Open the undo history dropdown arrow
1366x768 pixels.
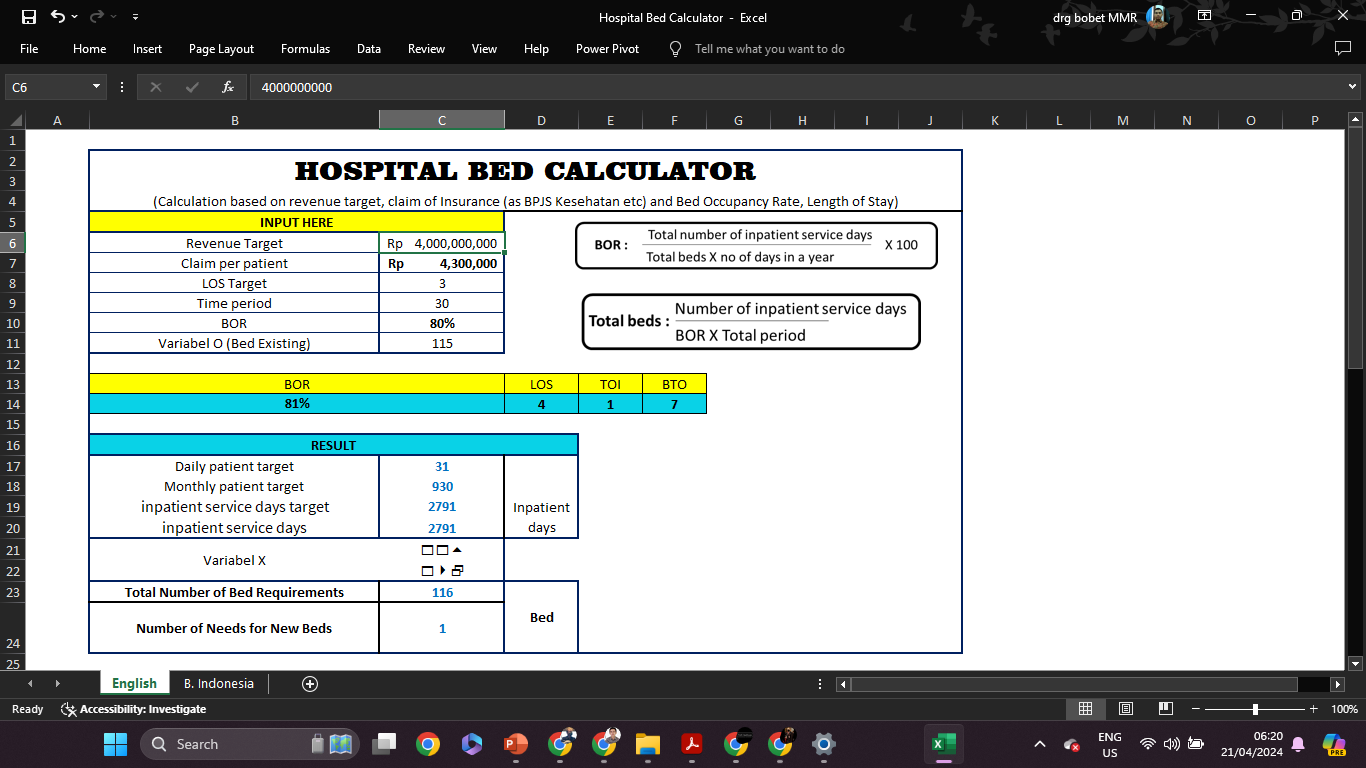click(x=75, y=17)
